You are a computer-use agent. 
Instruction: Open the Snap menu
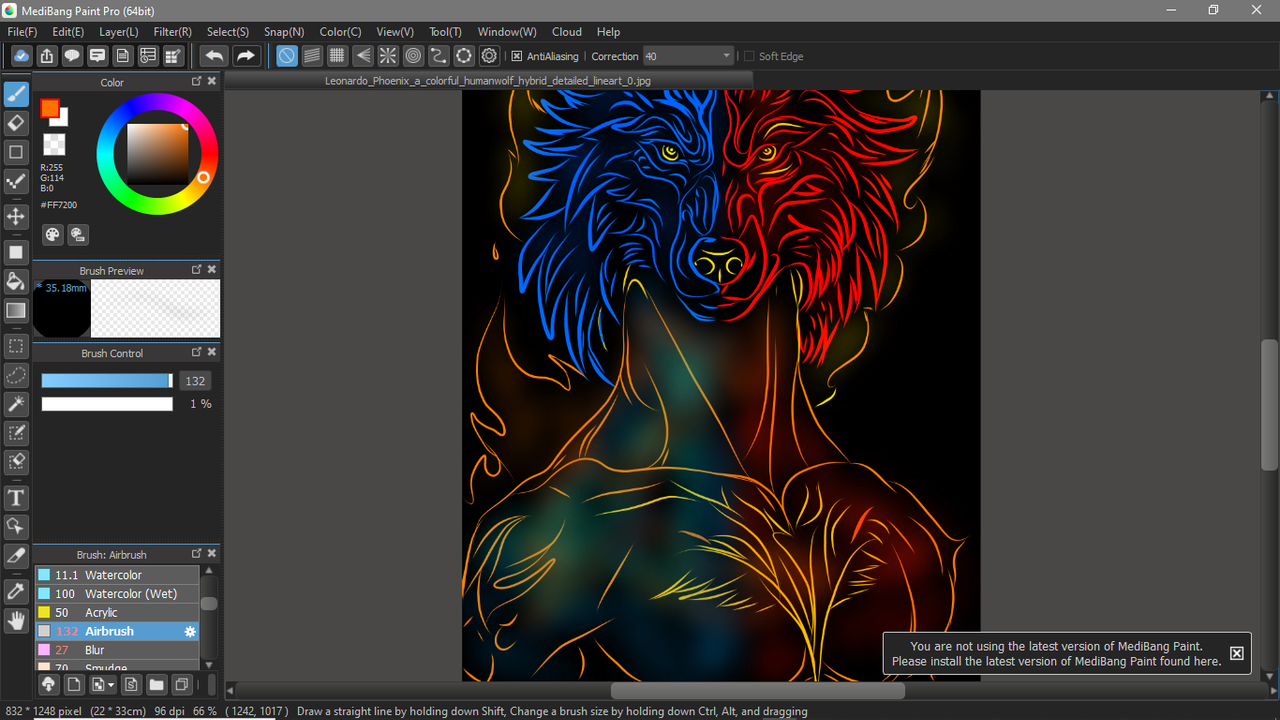click(x=284, y=32)
